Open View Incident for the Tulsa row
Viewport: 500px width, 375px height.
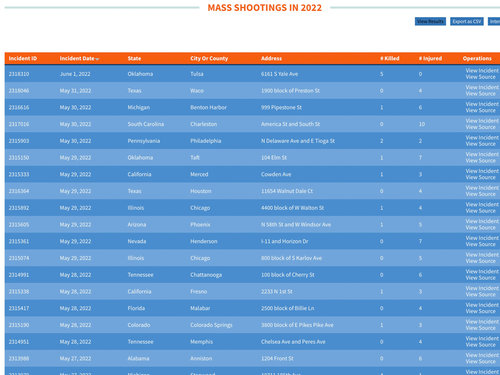(x=482, y=71)
